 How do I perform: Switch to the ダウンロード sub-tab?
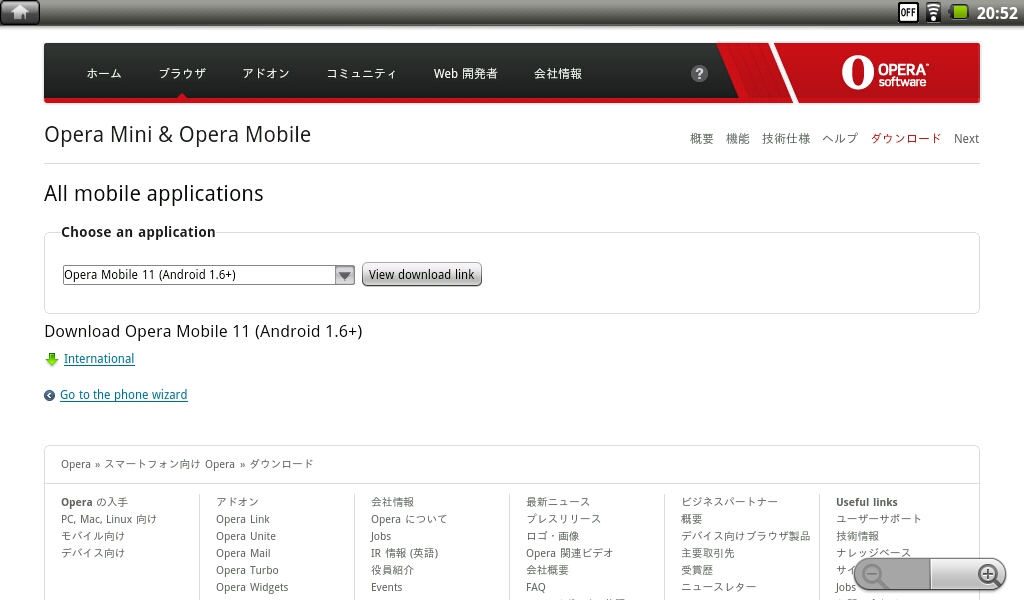click(x=906, y=138)
